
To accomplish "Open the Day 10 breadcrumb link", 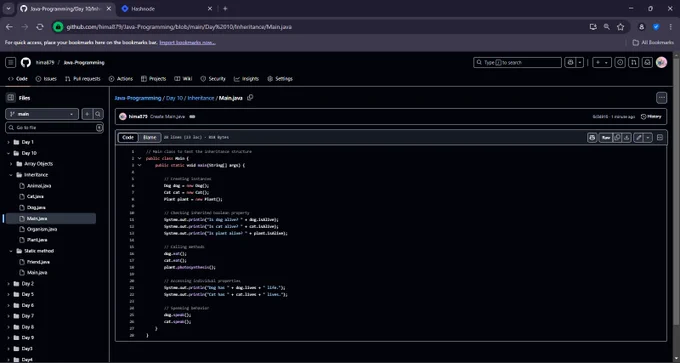I will pos(174,98).
